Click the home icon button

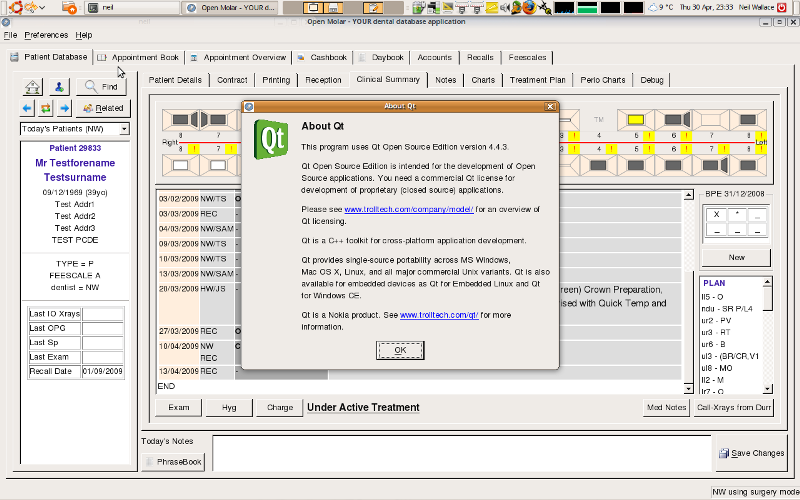[x=32, y=87]
